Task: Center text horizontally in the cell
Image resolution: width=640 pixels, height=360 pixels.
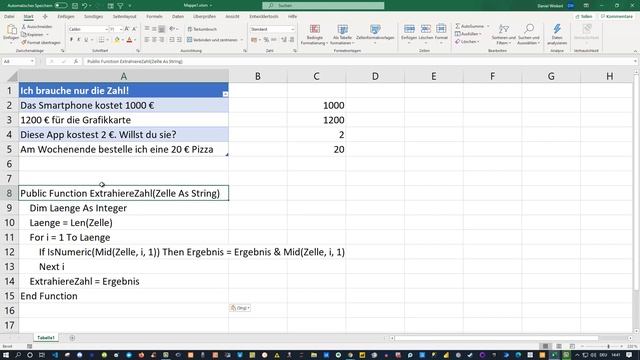Action: point(155,40)
